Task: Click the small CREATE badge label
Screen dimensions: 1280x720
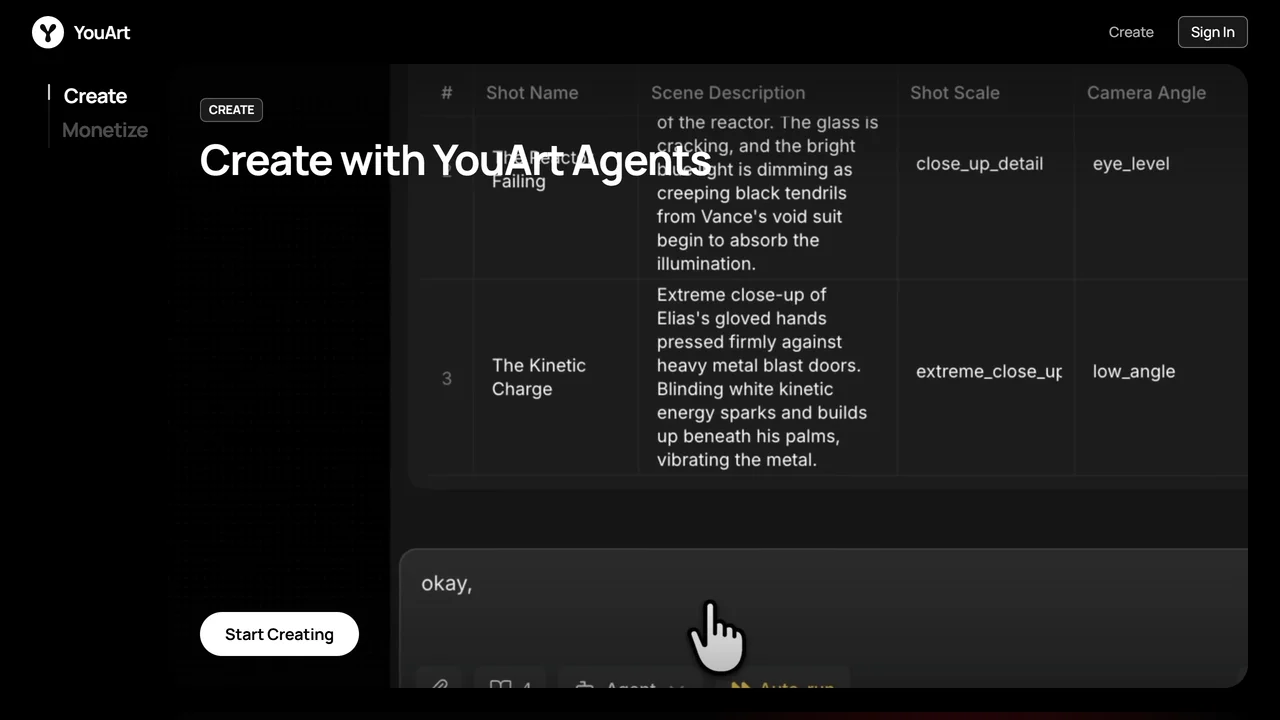Action: [231, 110]
